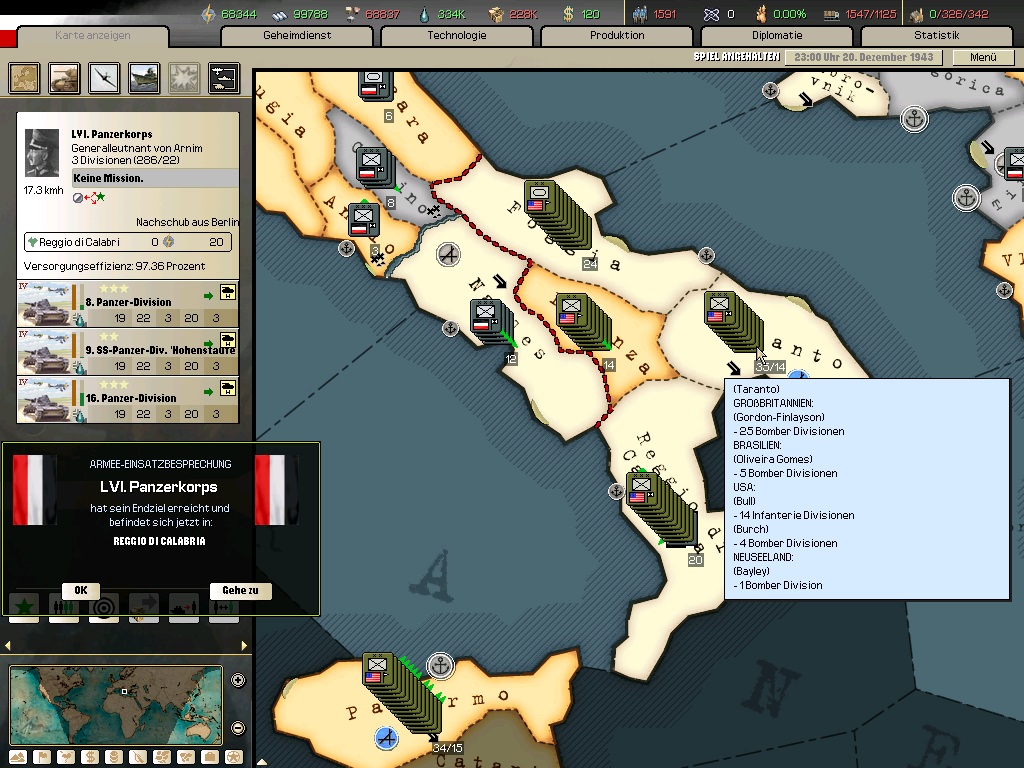Click the money dollar icon in top bar

[569, 14]
